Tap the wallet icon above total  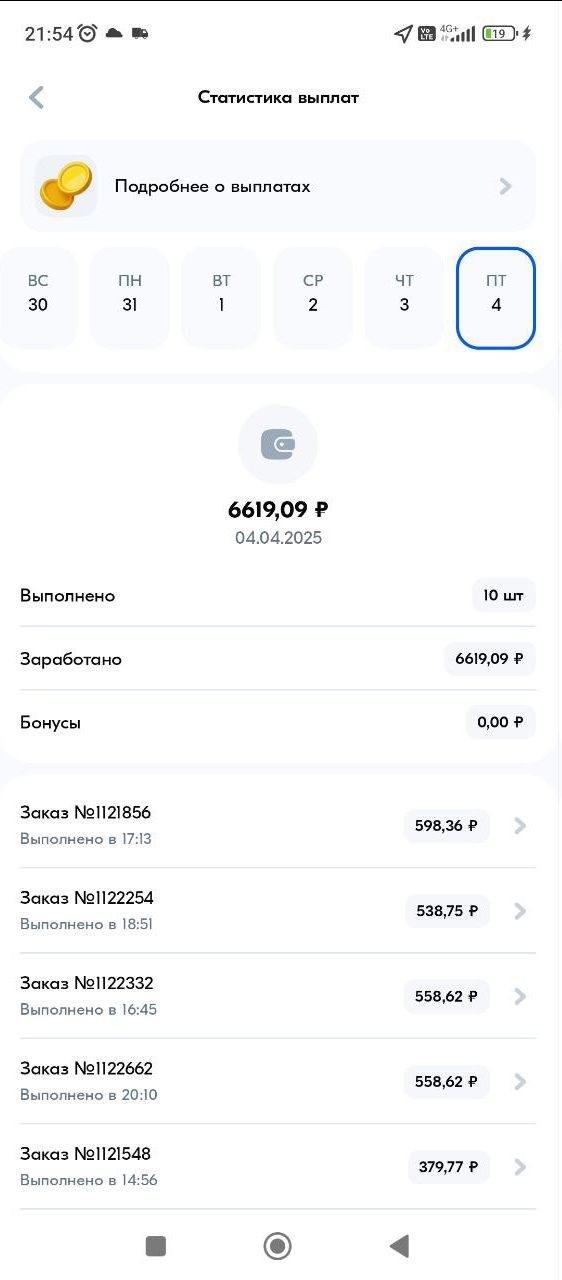[x=278, y=445]
